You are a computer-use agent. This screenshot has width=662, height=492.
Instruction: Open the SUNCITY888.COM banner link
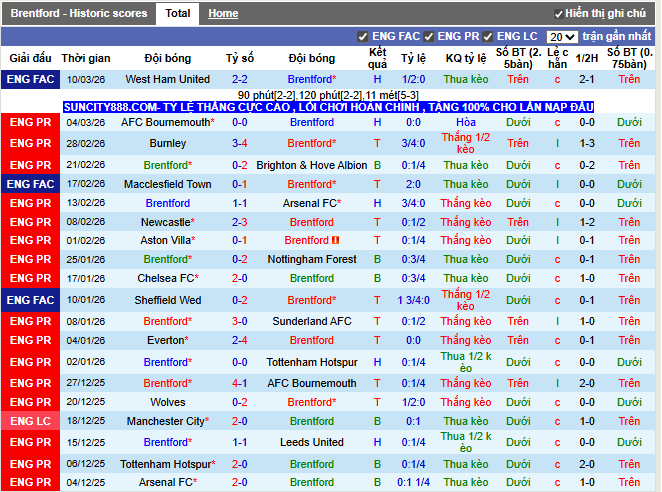click(x=329, y=106)
